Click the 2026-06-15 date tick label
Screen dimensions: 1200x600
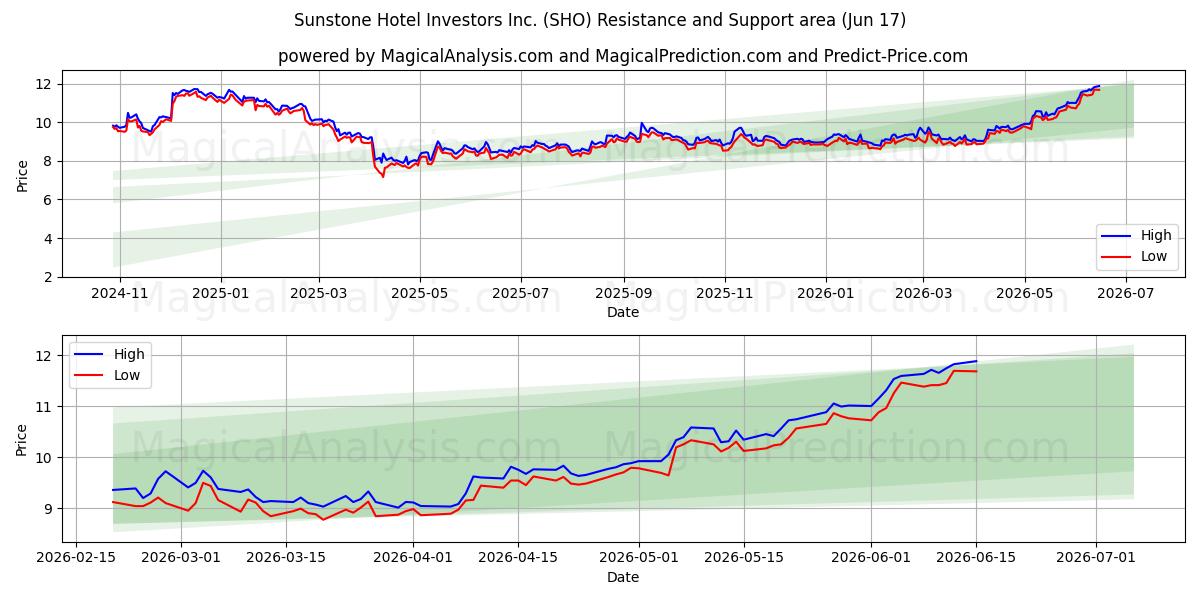tap(976, 559)
